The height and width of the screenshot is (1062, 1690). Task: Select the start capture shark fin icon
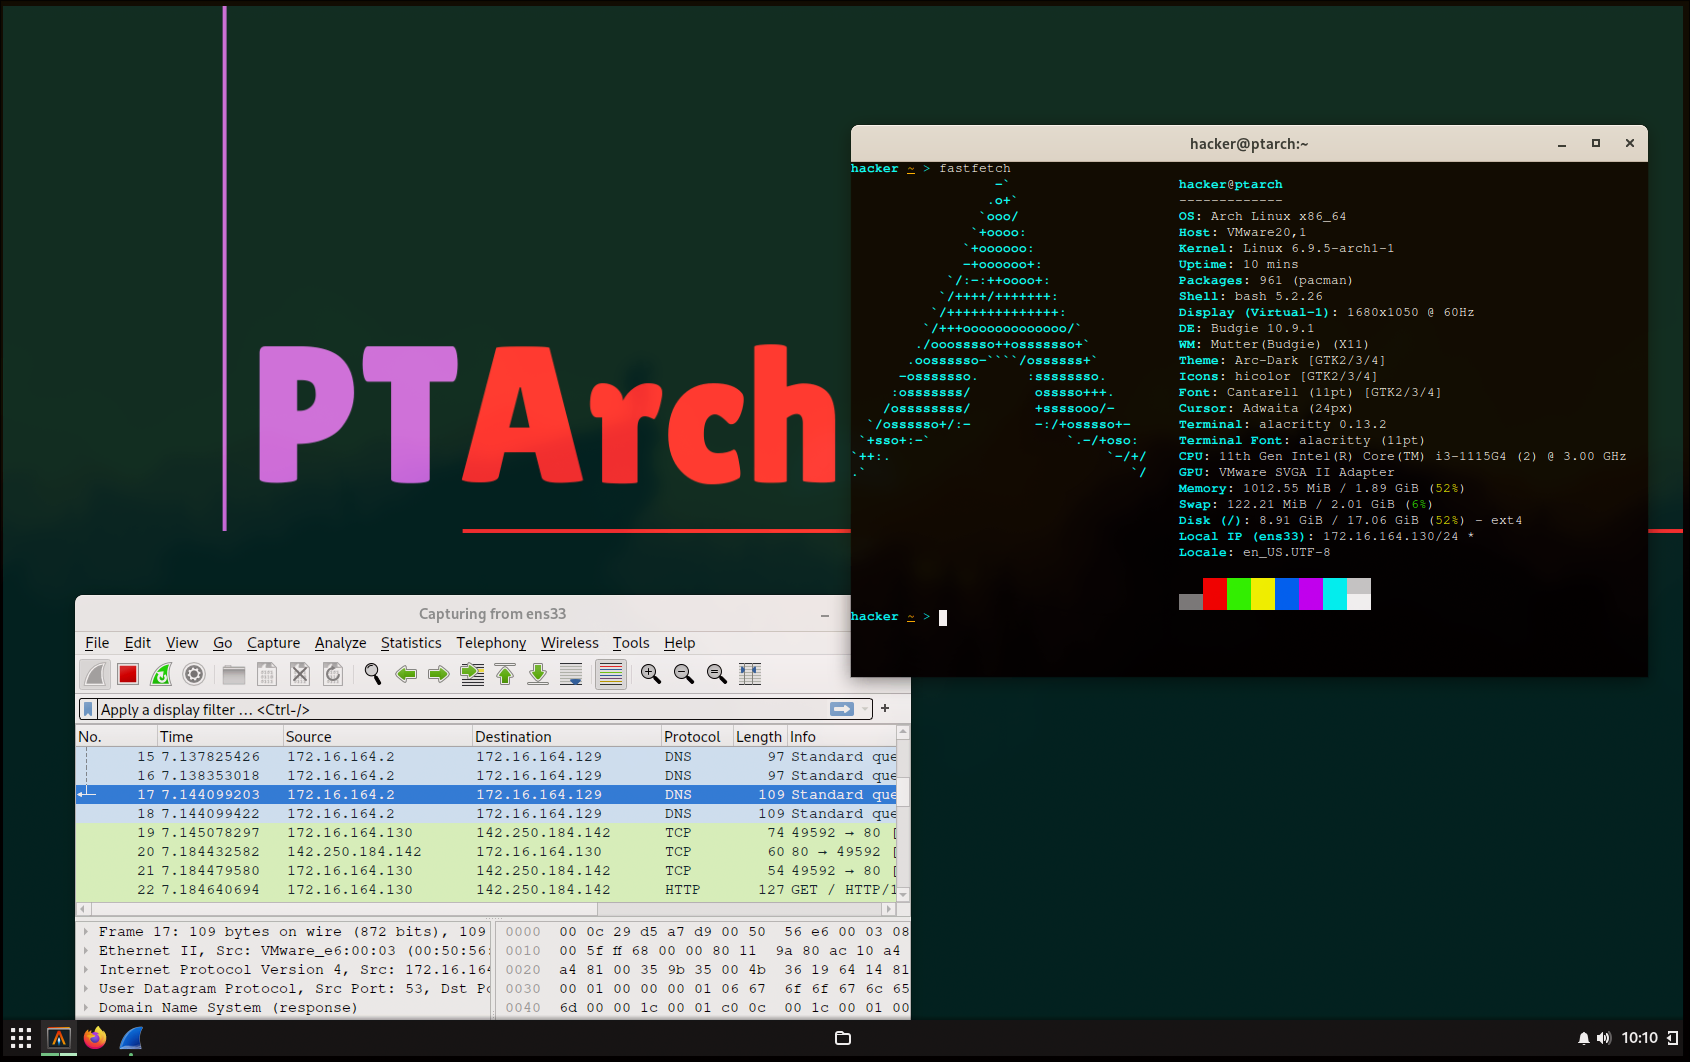pos(94,673)
